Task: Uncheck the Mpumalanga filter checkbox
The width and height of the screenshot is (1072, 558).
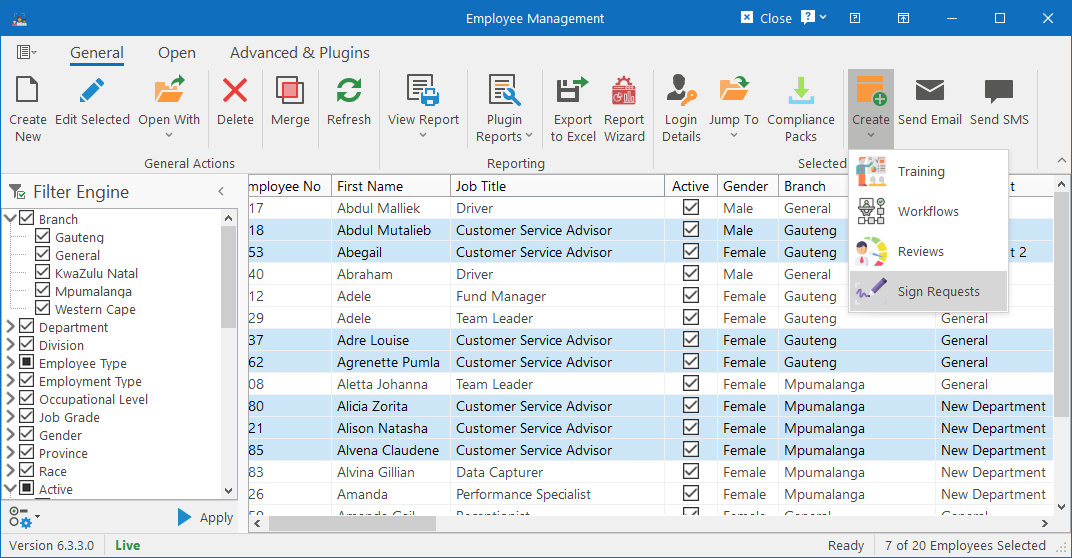Action: click(42, 290)
